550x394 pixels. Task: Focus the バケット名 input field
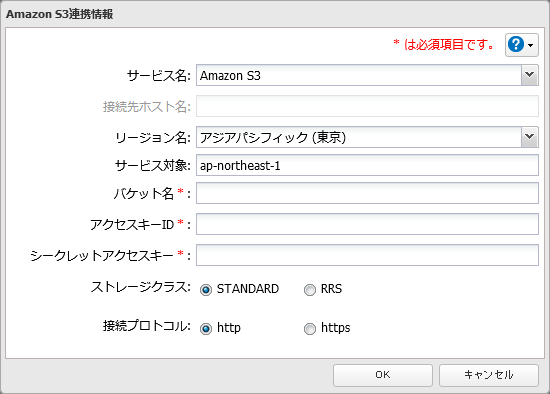(x=367, y=193)
